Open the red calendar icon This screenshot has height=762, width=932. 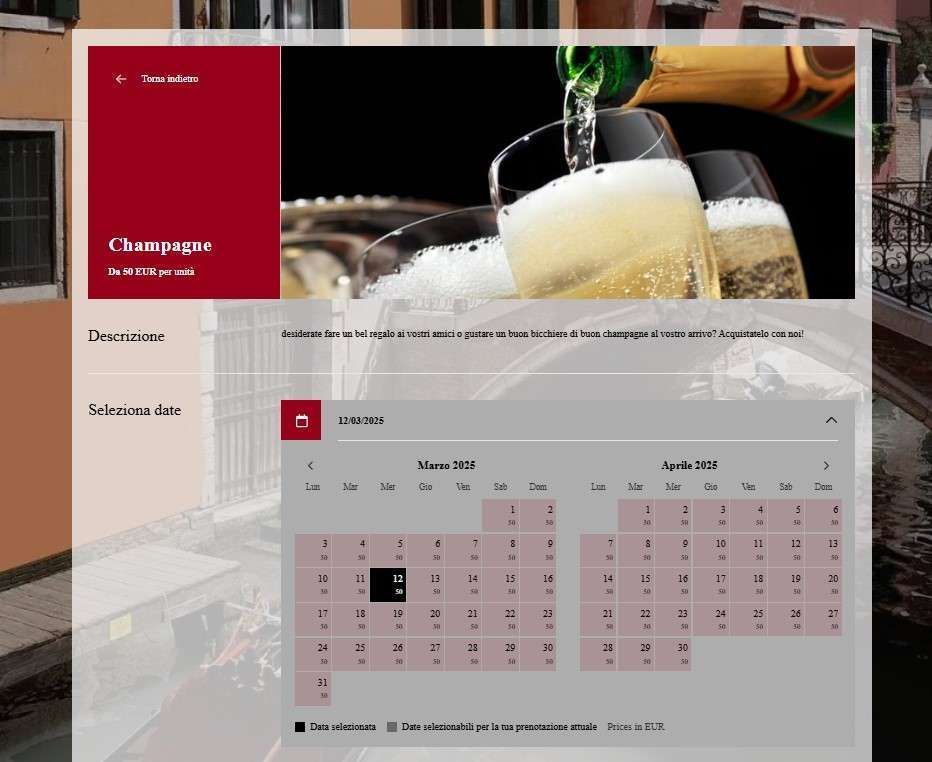pyautogui.click(x=299, y=420)
